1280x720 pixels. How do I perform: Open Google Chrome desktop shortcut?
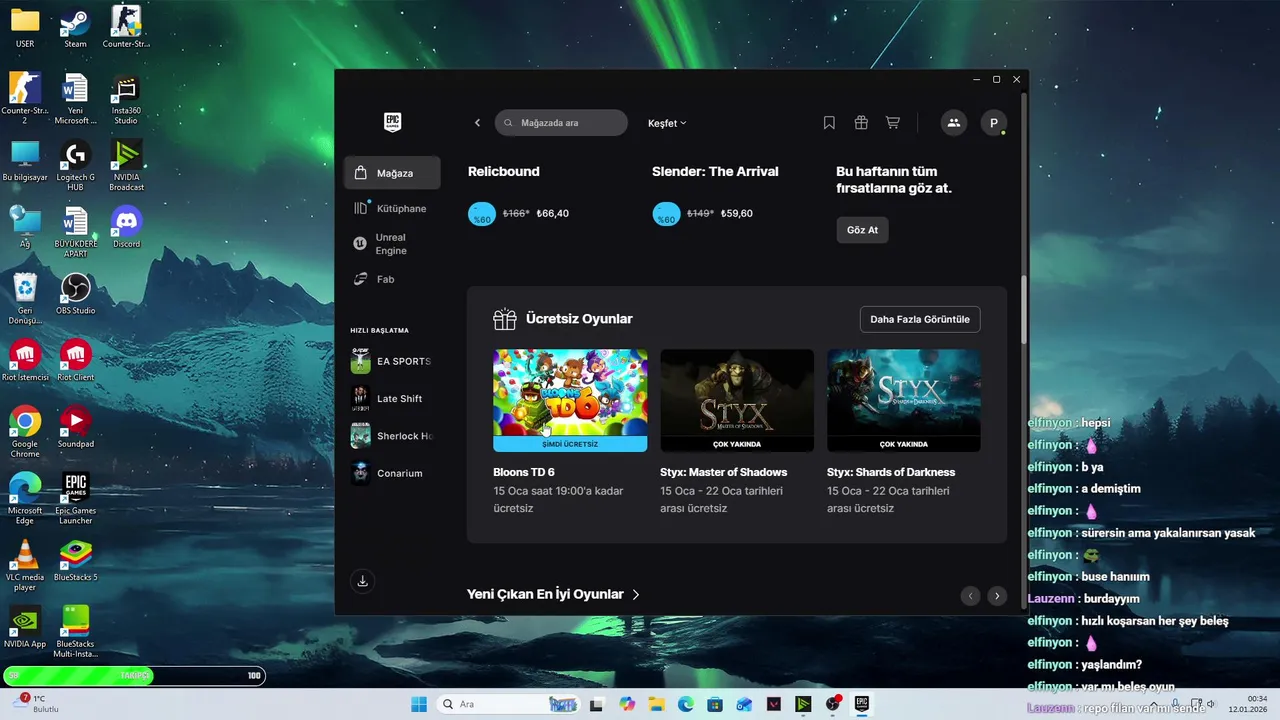point(24,433)
